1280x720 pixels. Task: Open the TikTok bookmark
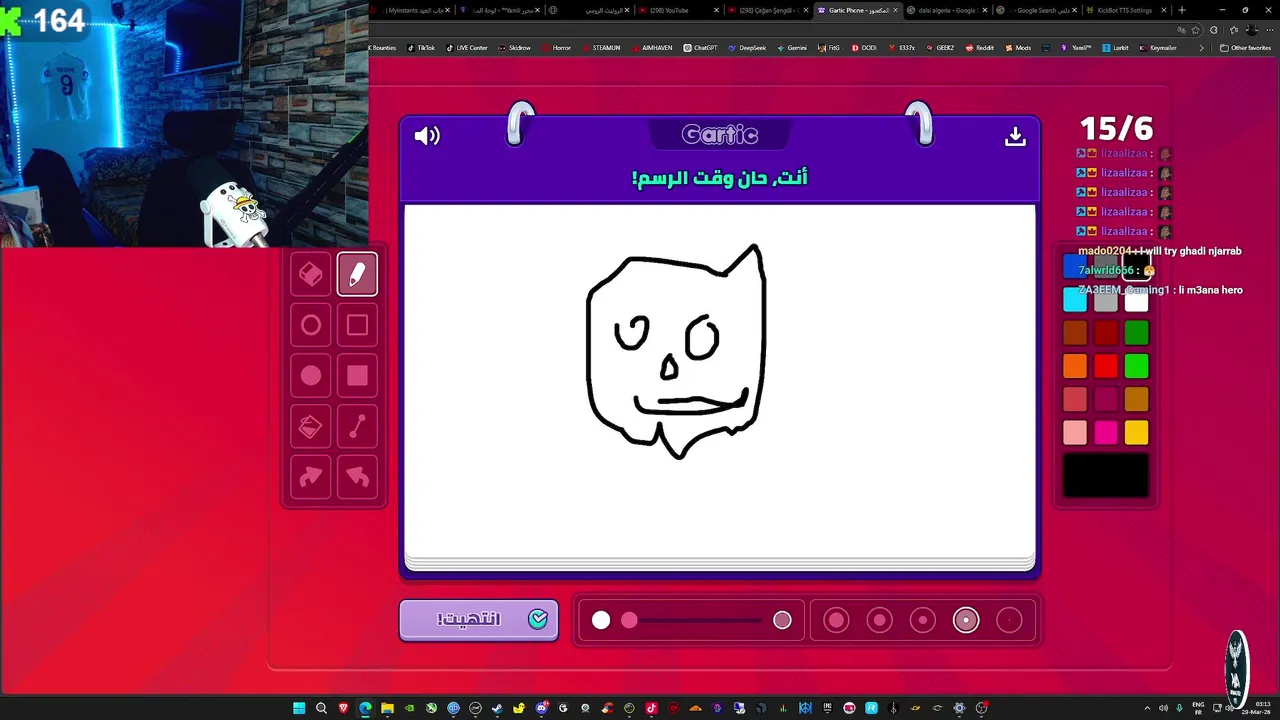pyautogui.click(x=421, y=48)
